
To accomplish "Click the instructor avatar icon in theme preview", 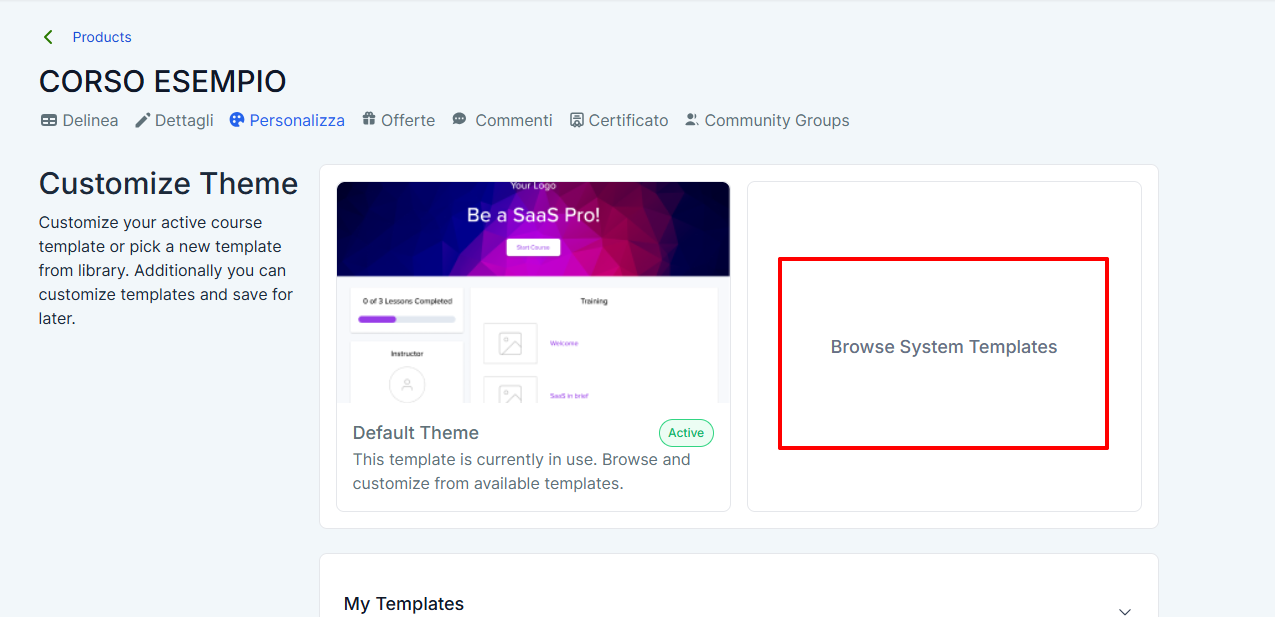I will pyautogui.click(x=407, y=384).
